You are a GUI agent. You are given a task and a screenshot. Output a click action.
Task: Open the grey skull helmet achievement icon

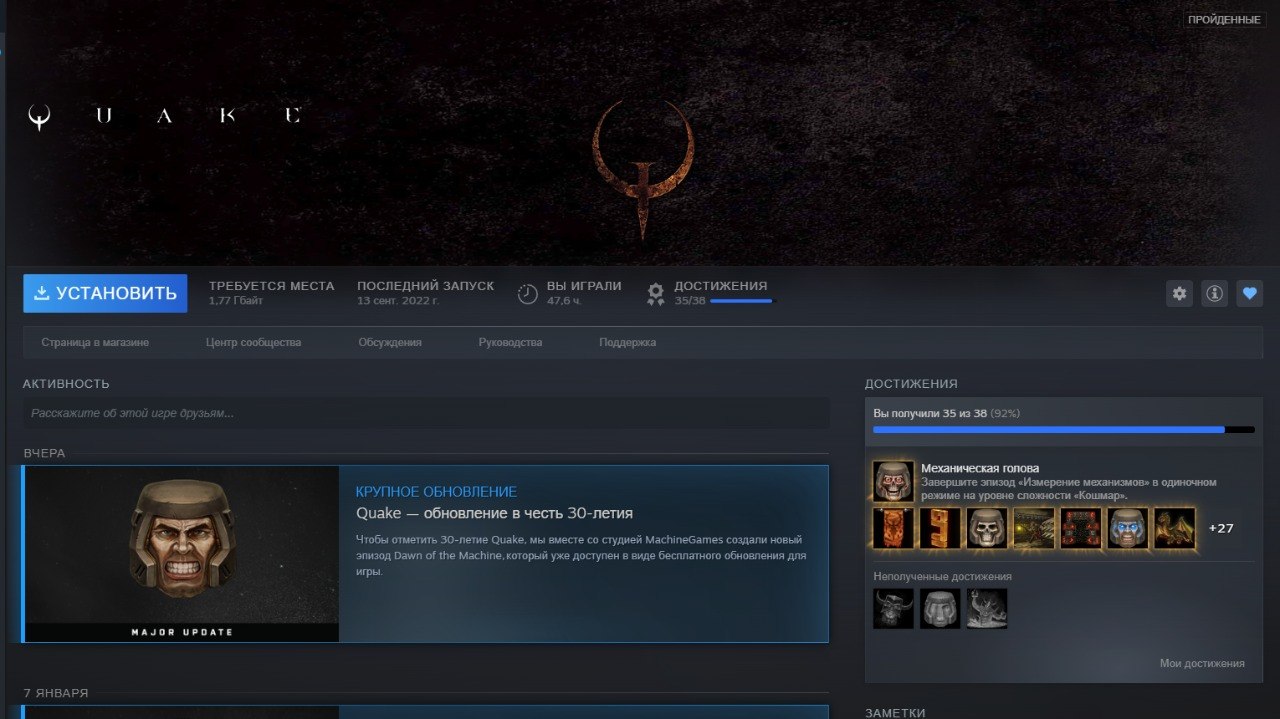pos(987,528)
